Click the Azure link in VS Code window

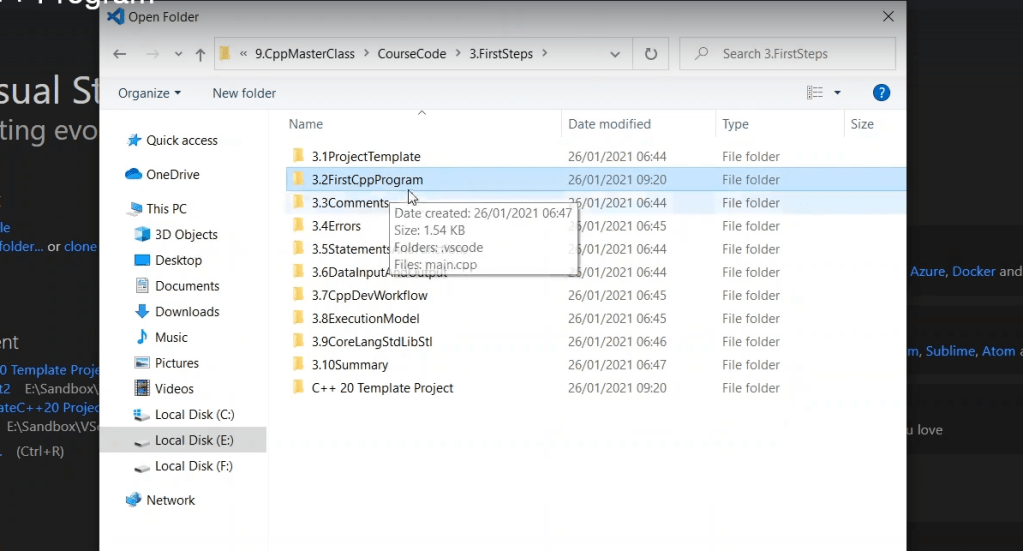pyautogui.click(x=927, y=271)
